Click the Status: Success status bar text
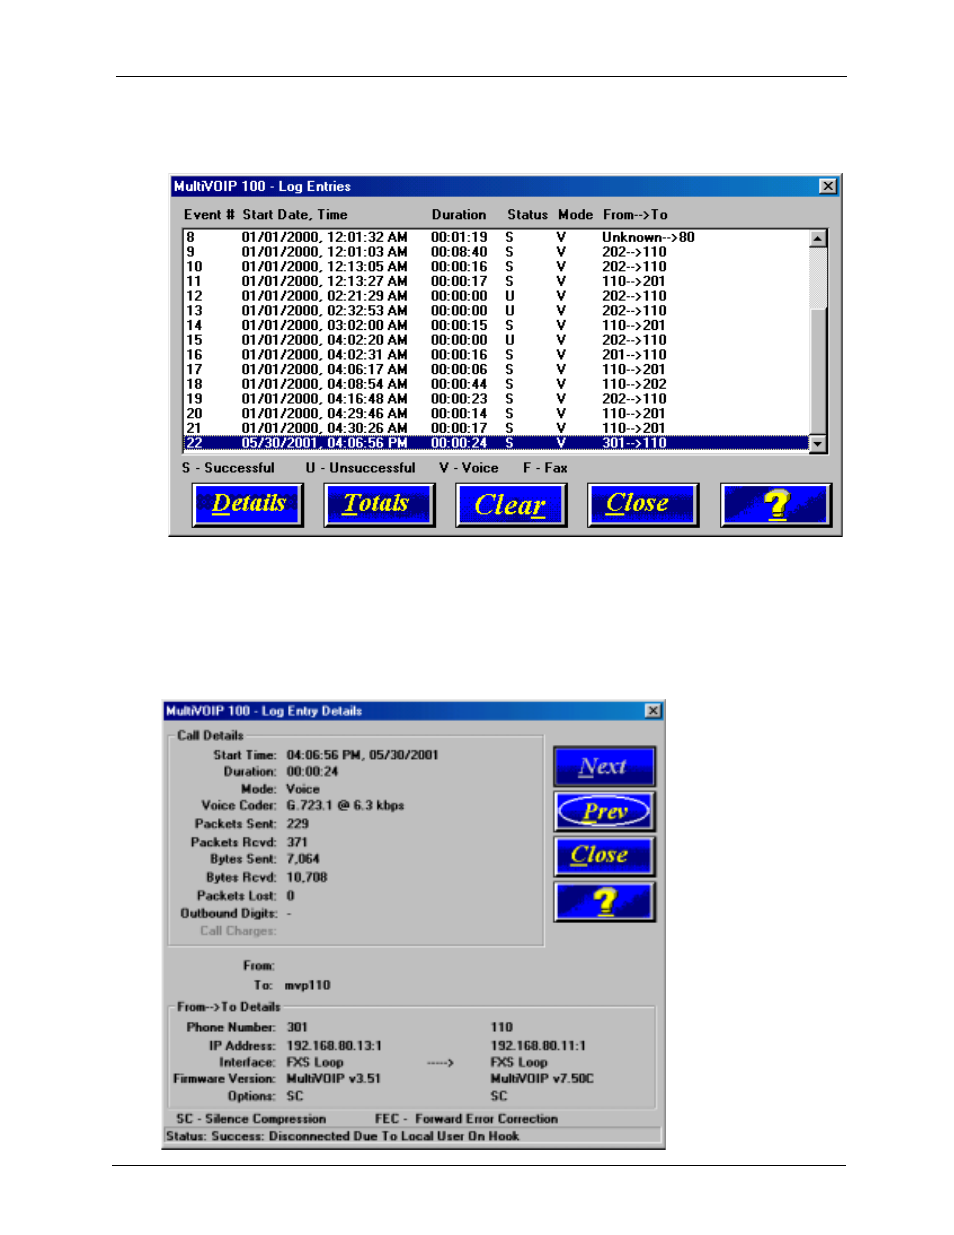This screenshot has width=954, height=1235. (343, 1136)
